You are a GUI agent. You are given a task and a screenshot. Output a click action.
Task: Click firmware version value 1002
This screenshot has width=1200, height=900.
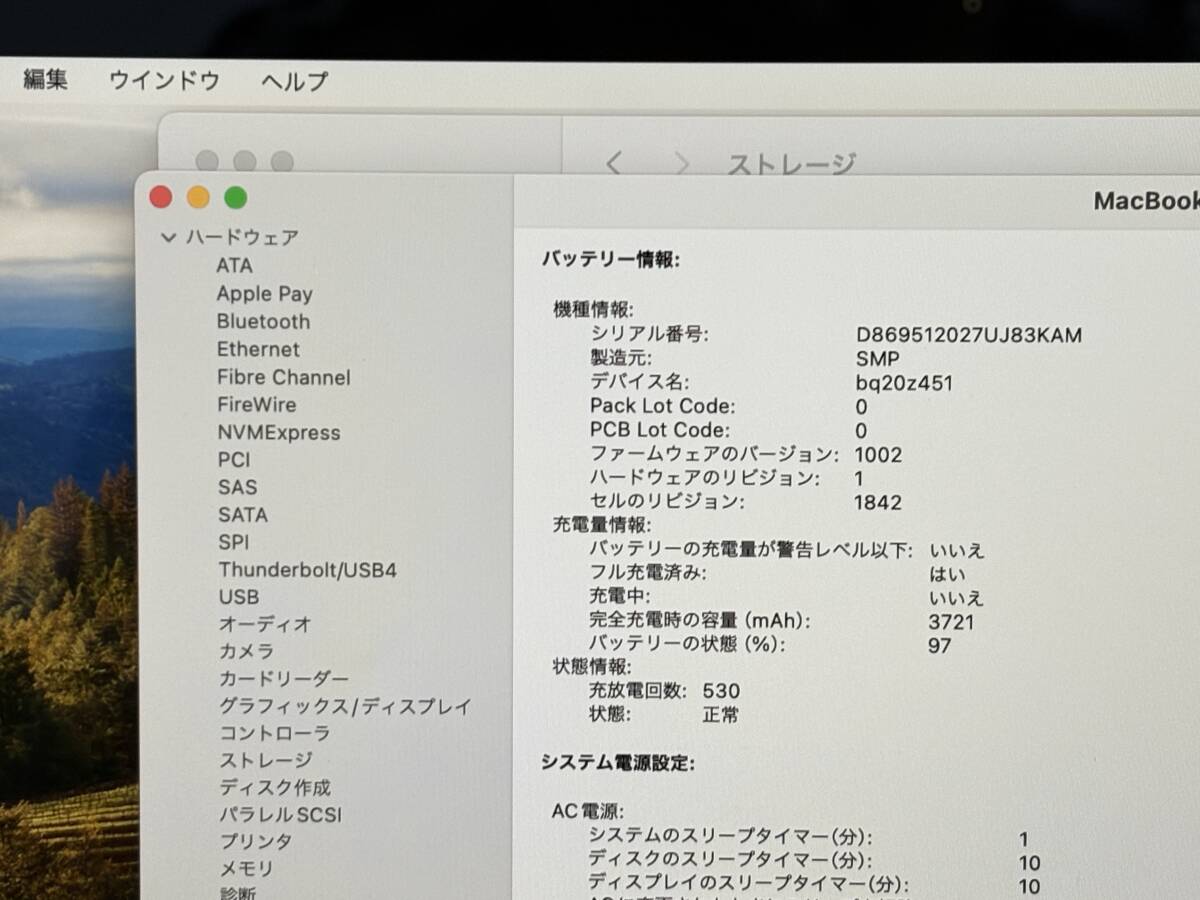click(879, 455)
